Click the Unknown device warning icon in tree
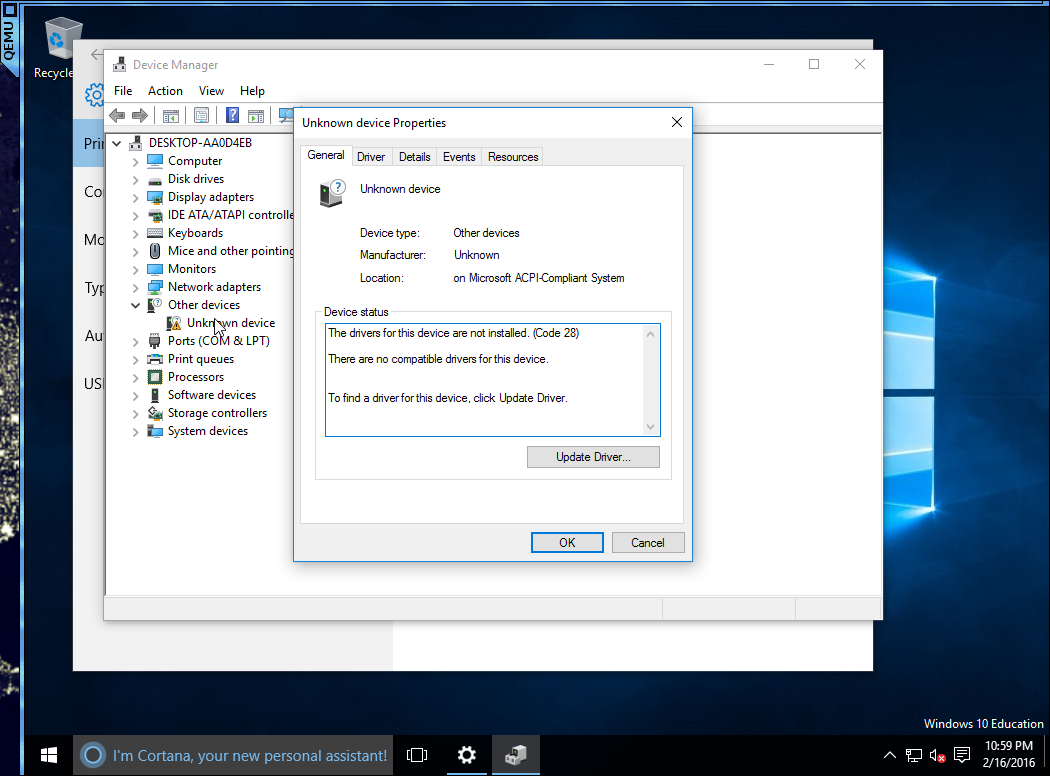 [174, 323]
